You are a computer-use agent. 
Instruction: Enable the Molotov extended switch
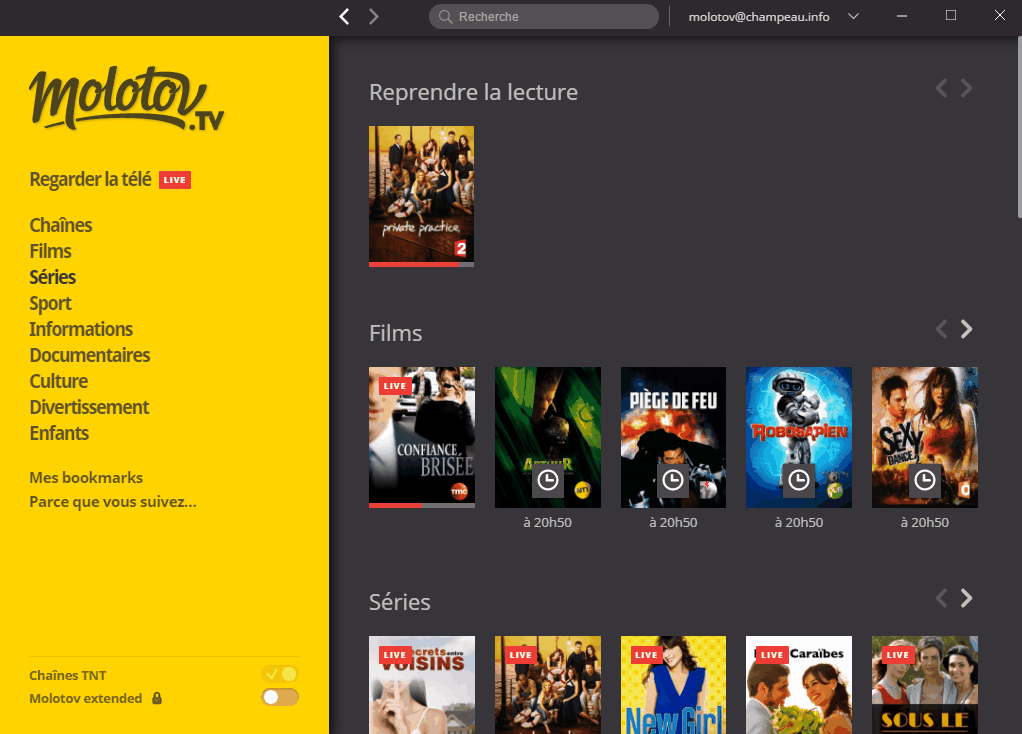coord(280,697)
